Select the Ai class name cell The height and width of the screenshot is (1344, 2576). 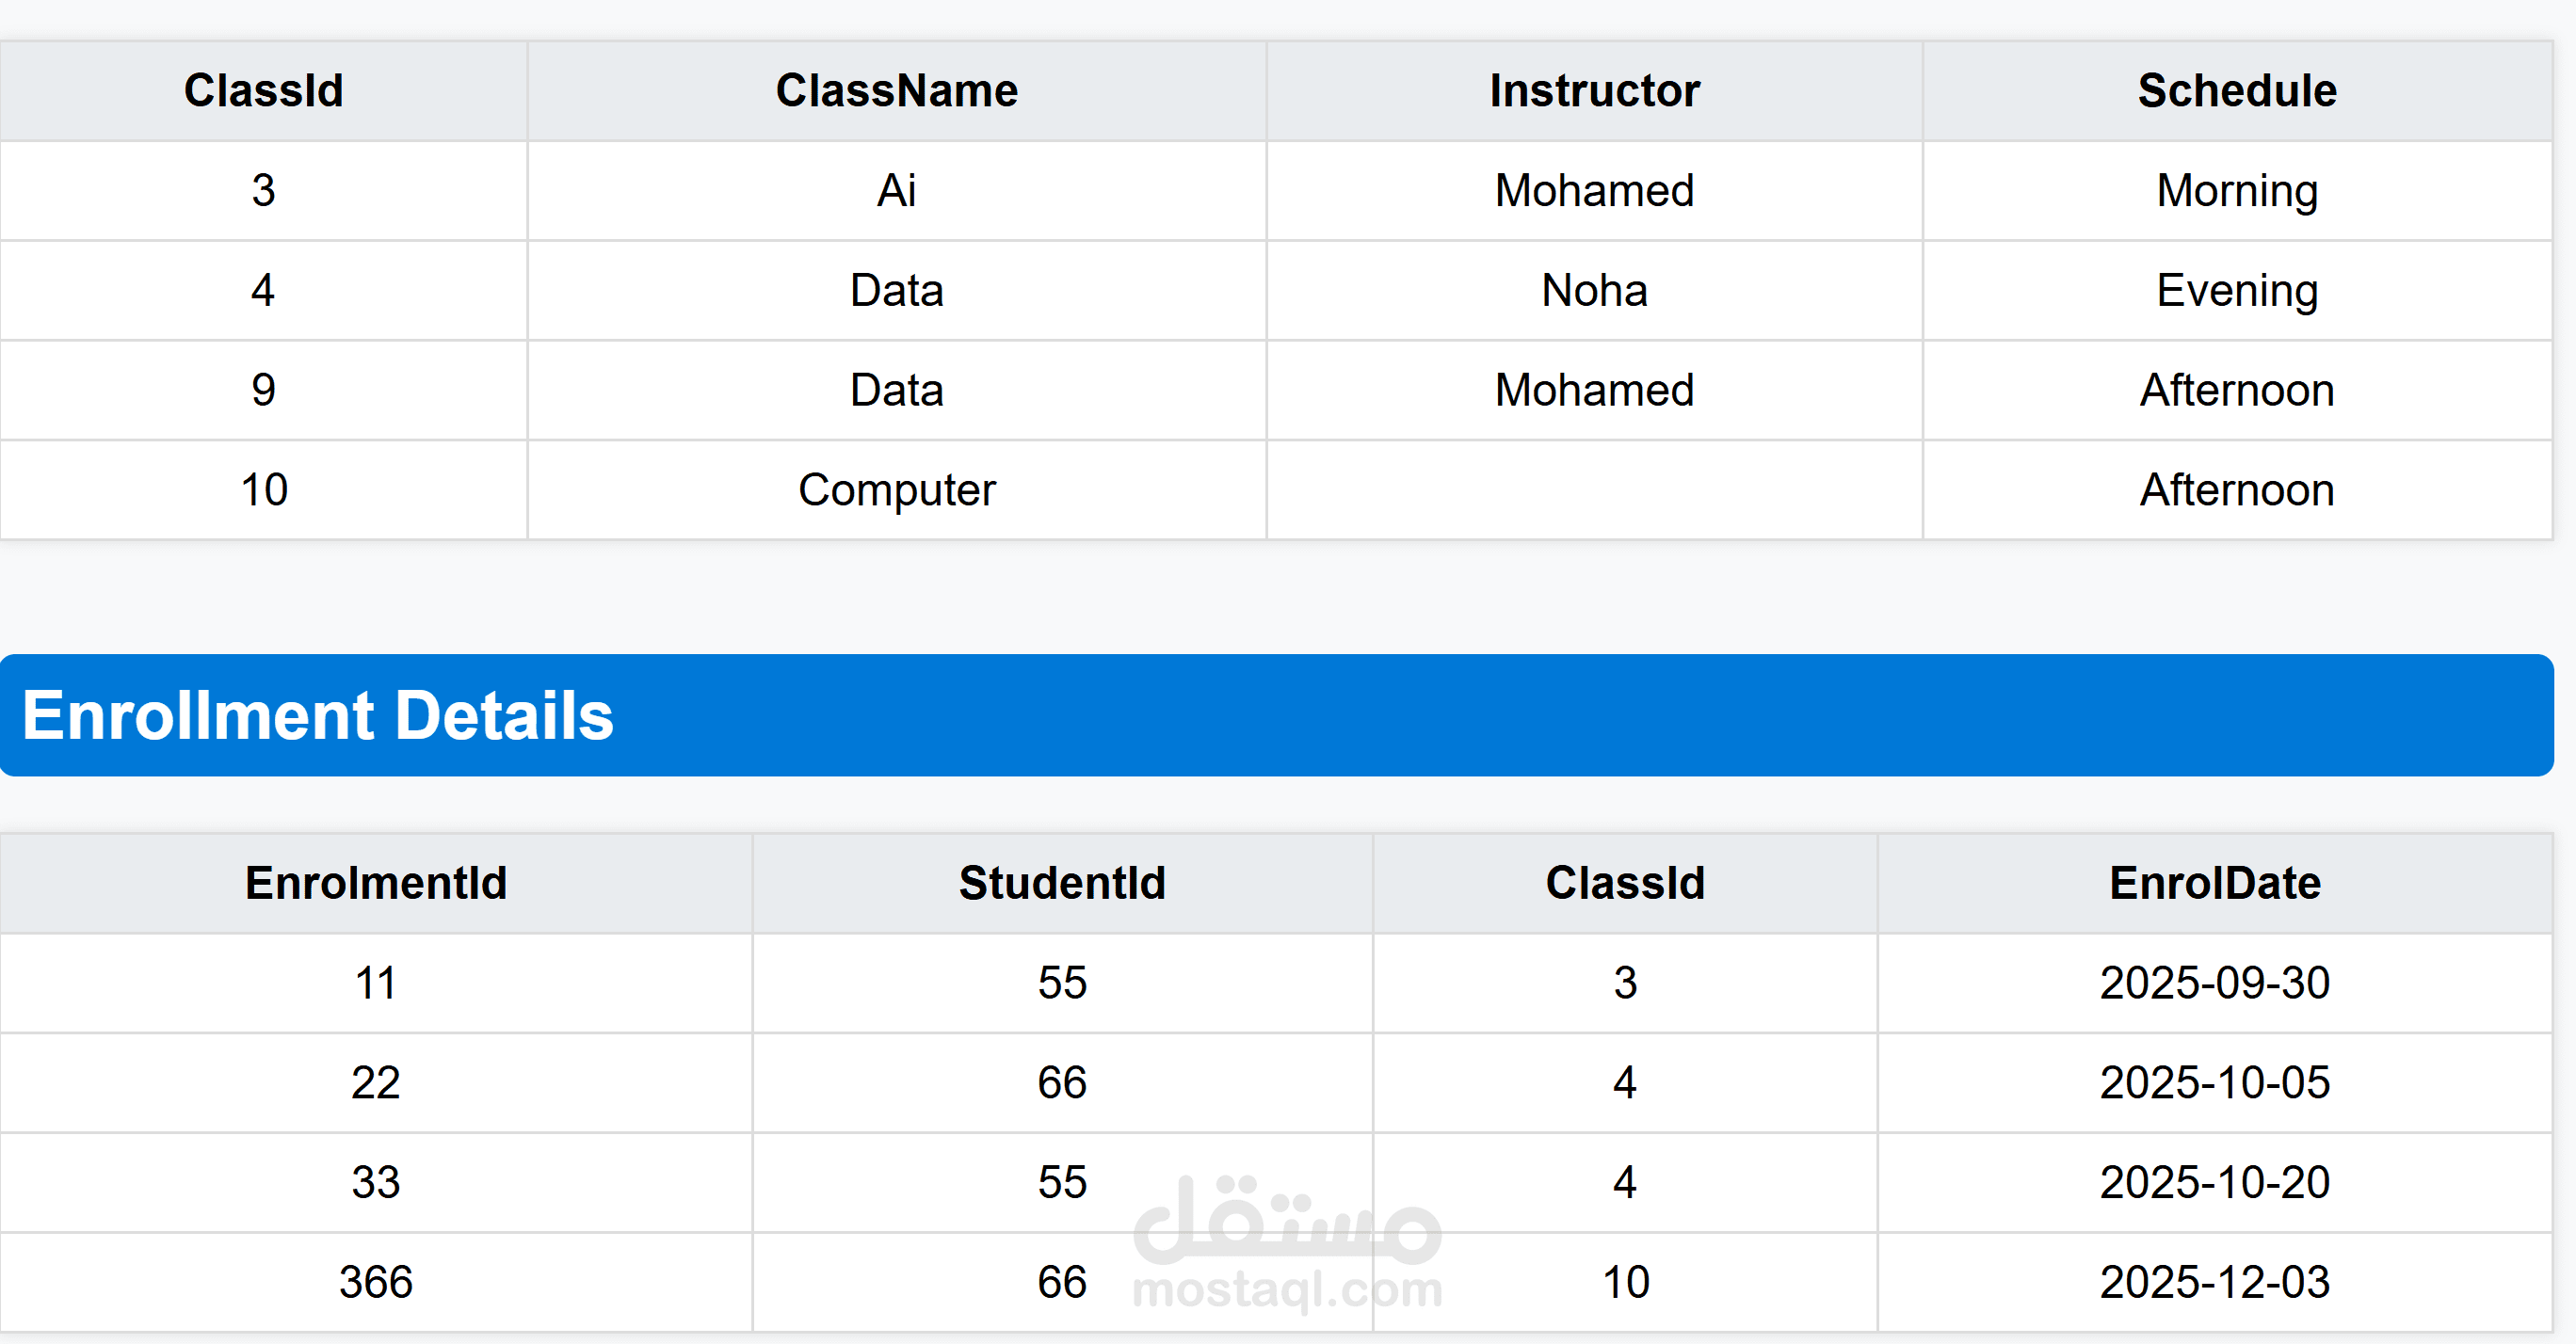coord(896,190)
